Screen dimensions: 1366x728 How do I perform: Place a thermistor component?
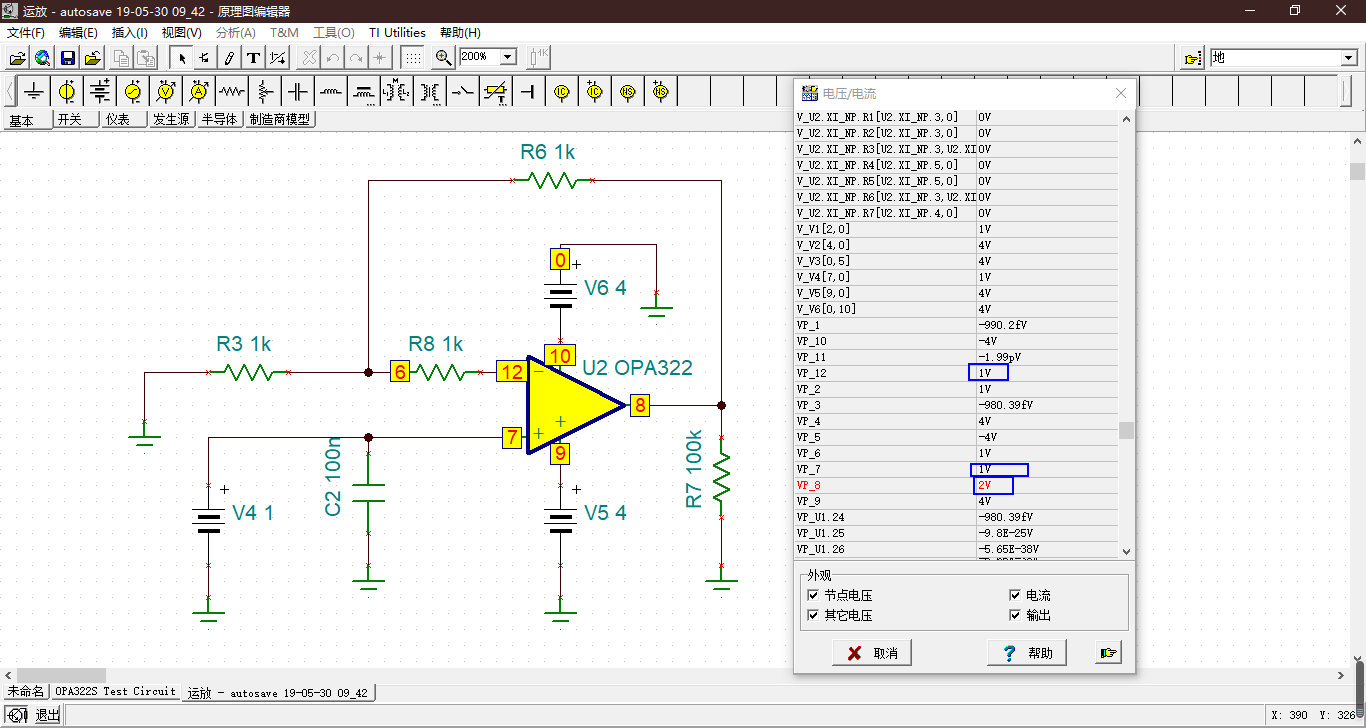(496, 92)
